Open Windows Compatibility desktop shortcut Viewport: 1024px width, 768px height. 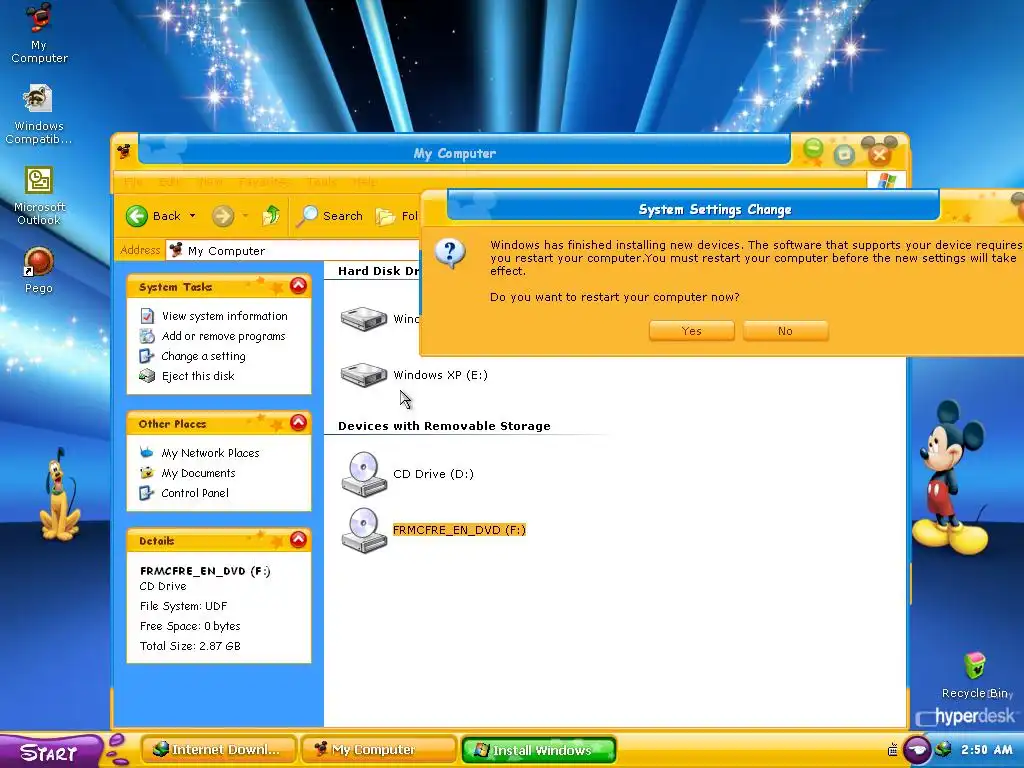point(39,114)
